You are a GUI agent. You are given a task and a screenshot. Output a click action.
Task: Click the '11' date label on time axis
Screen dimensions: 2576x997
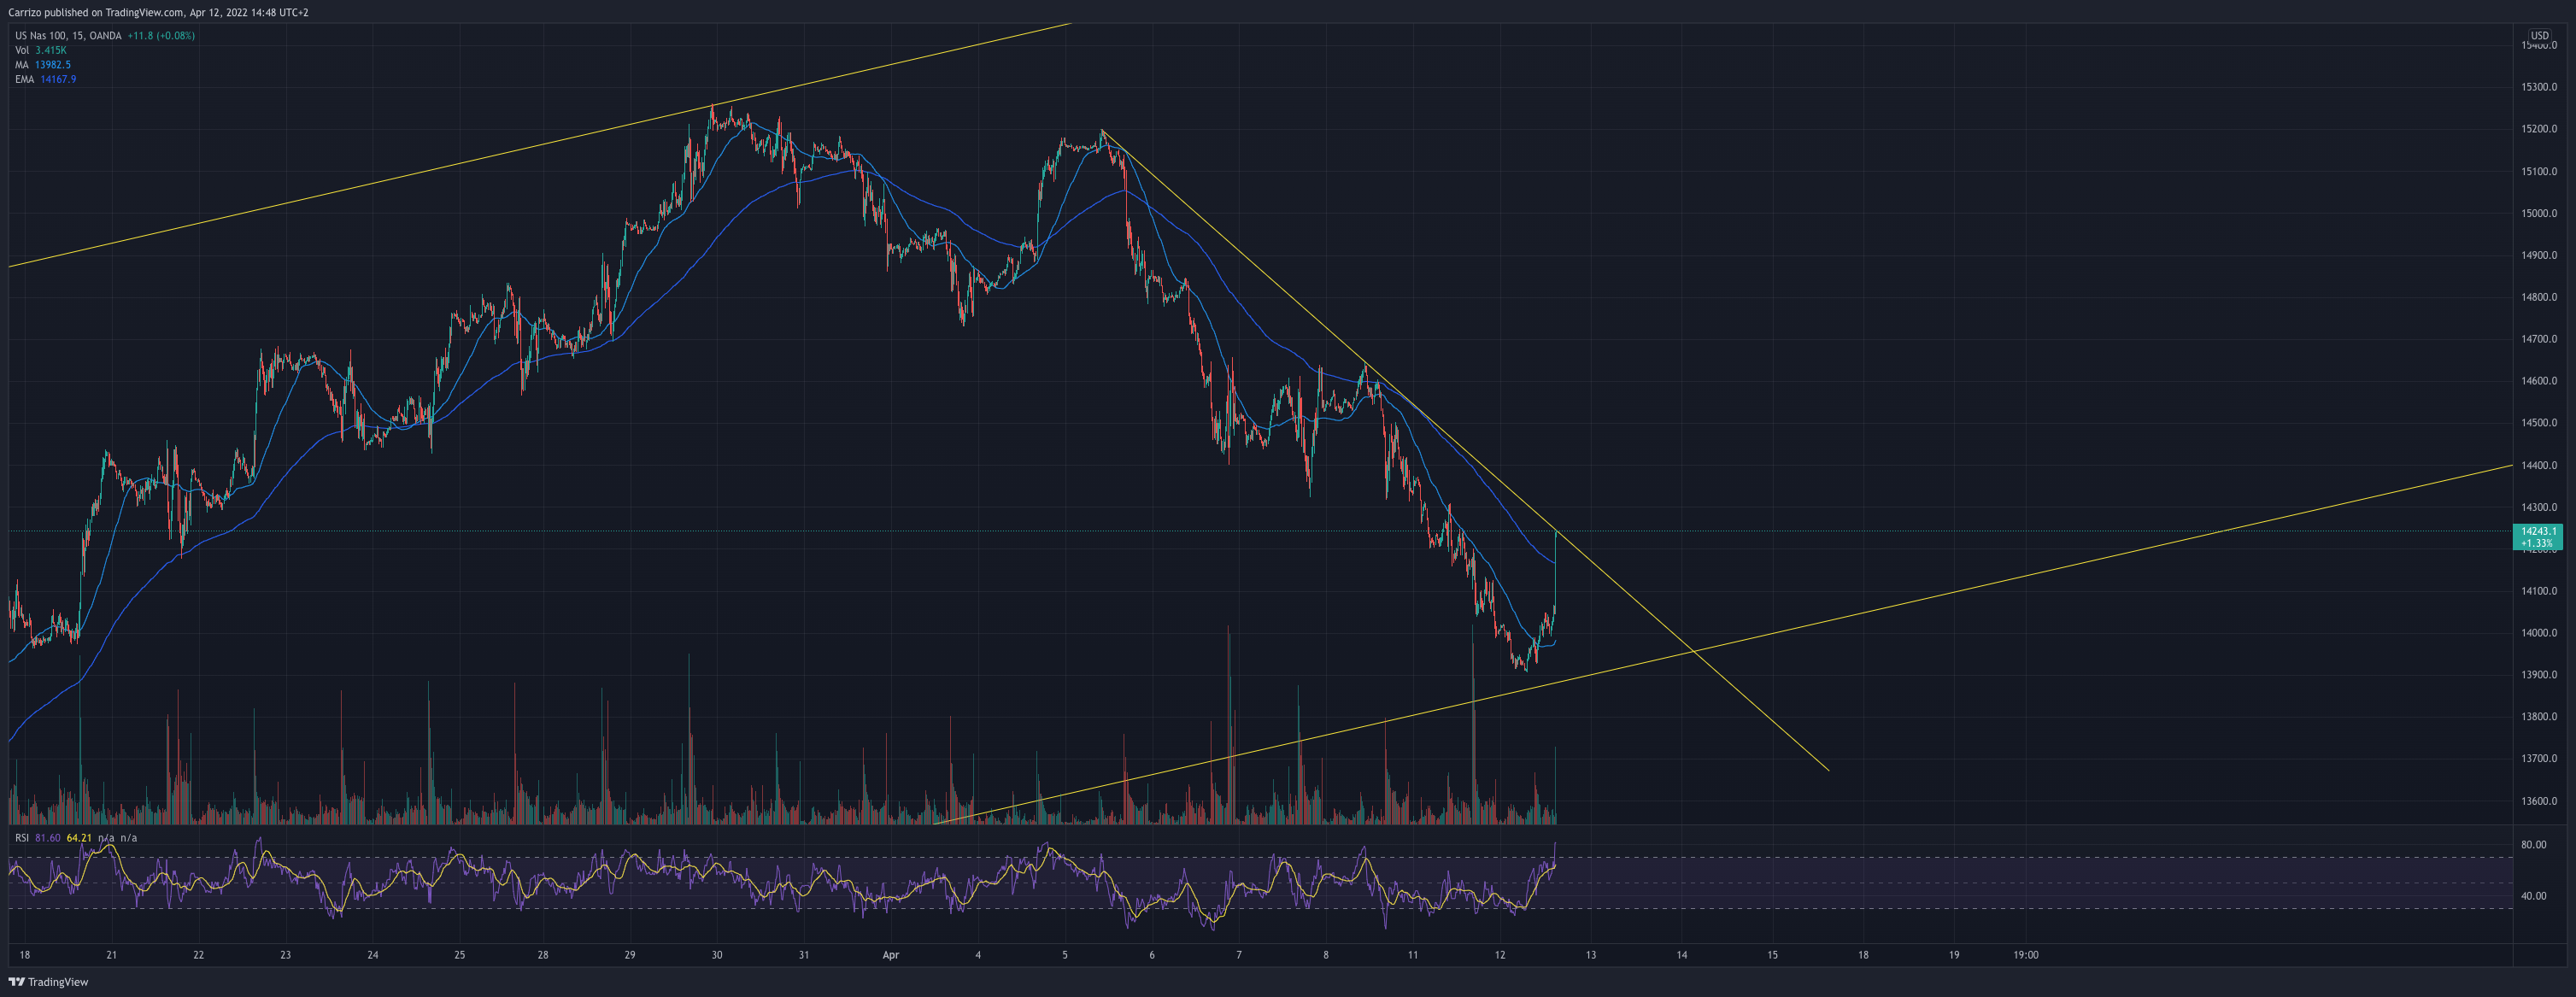click(1413, 955)
